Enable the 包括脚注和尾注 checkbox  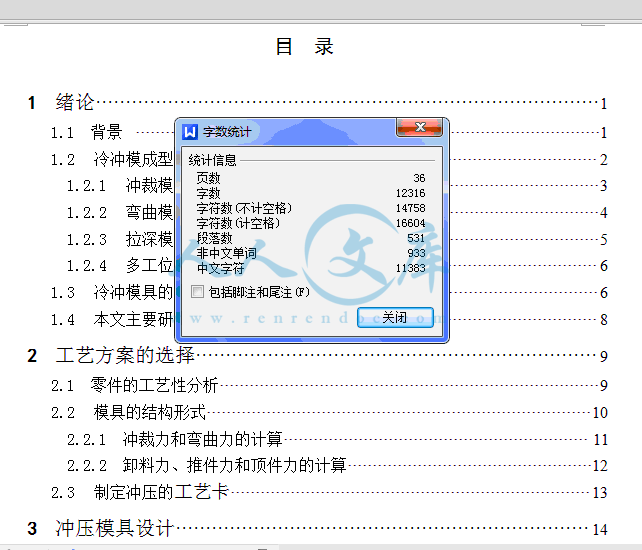pyautogui.click(x=197, y=292)
